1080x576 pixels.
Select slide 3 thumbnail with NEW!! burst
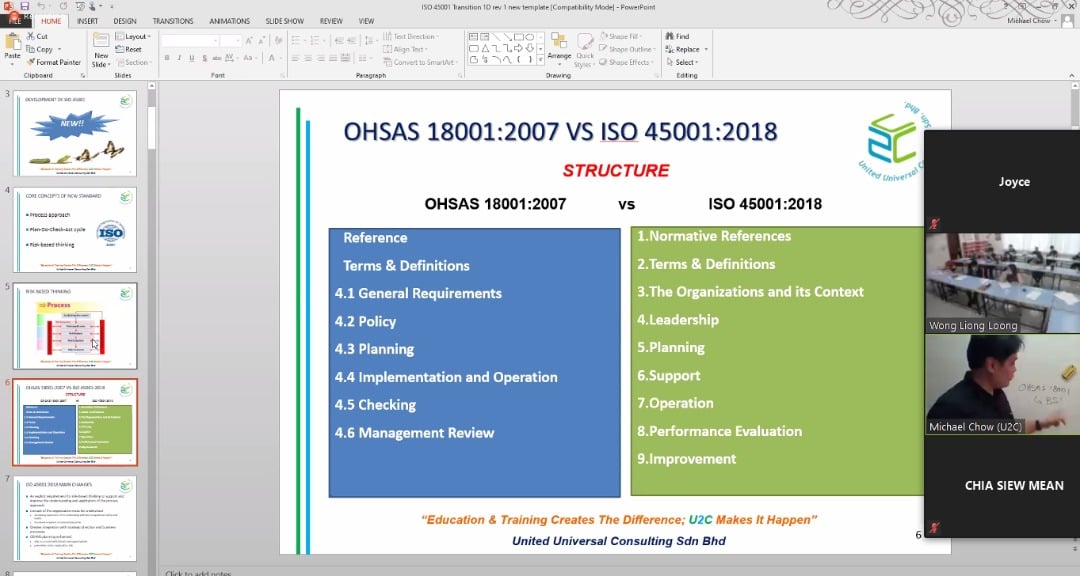75,134
